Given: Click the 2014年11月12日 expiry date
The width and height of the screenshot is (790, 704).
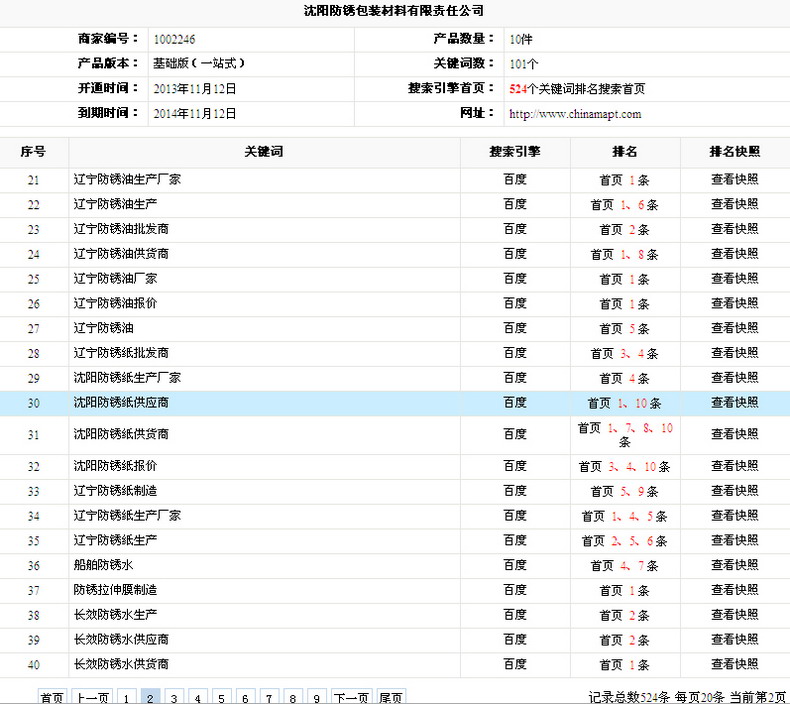Looking at the screenshot, I should (194, 113).
